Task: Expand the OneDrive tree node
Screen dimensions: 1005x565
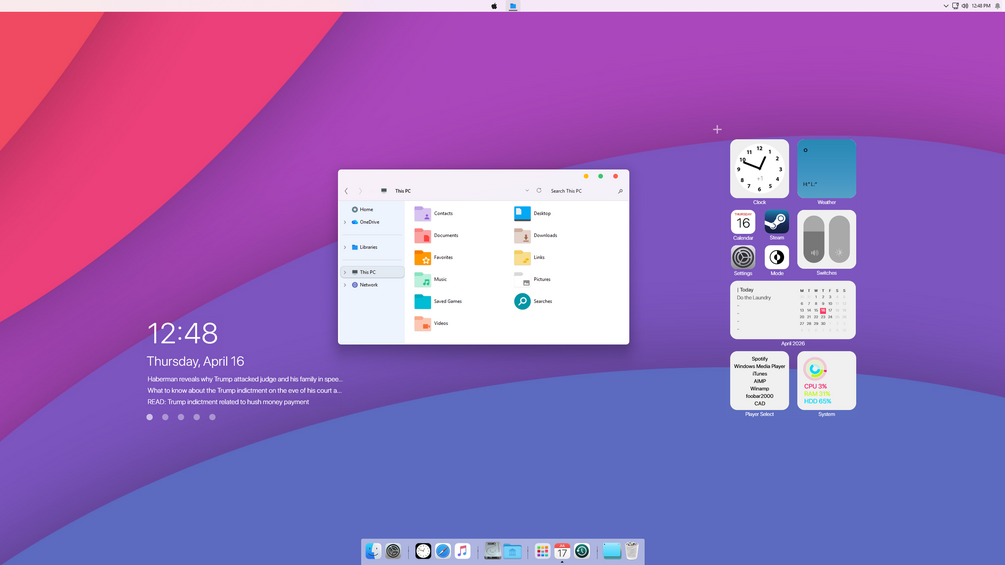Action: click(x=345, y=222)
